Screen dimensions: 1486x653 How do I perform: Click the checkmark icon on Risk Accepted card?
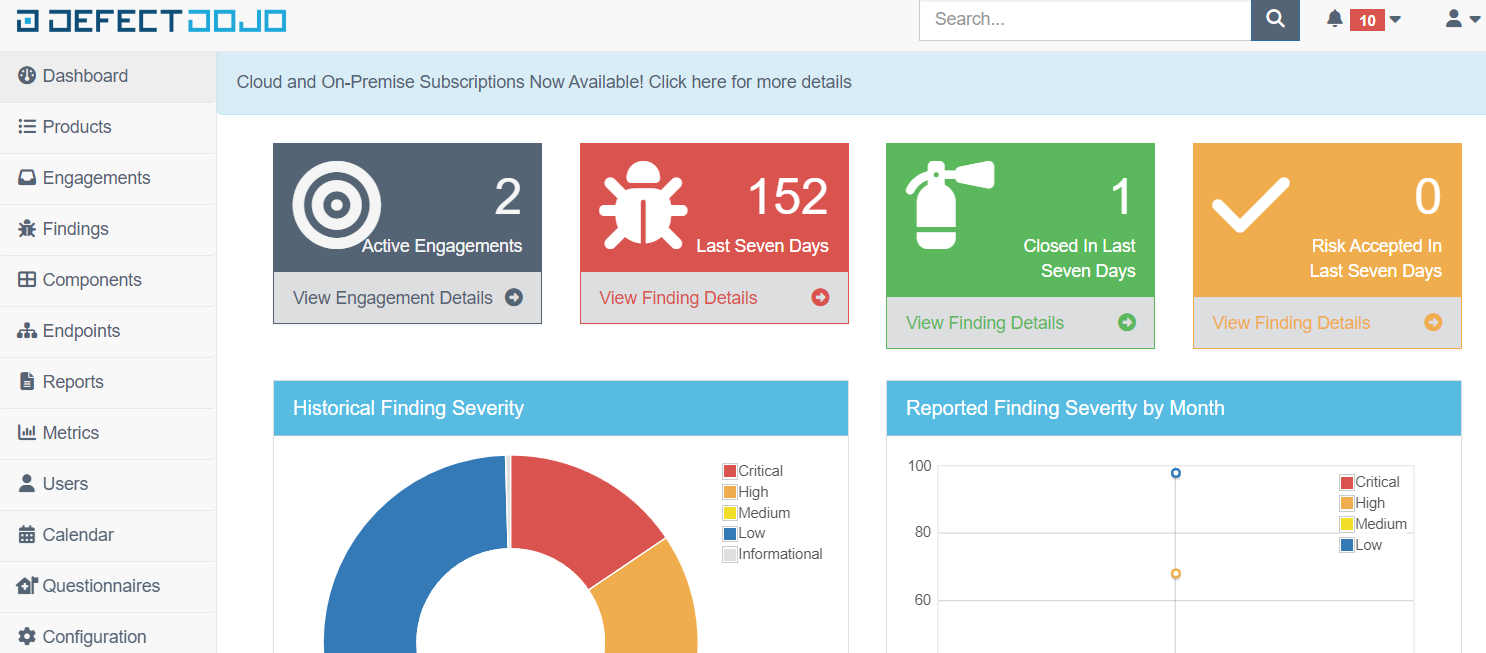[1251, 205]
